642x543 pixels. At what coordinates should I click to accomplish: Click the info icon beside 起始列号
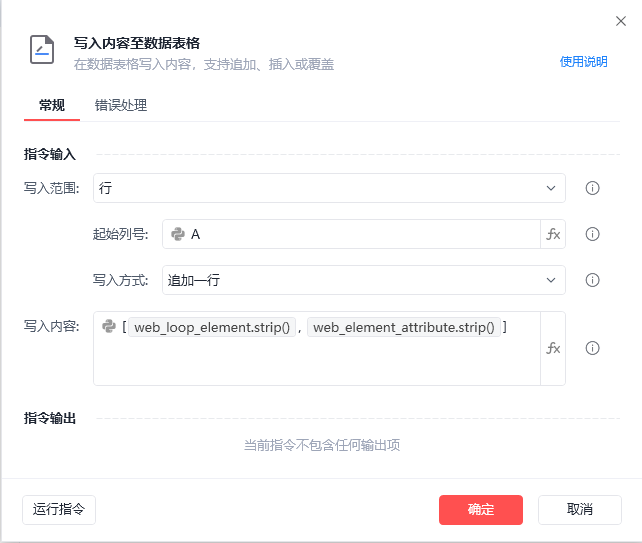click(592, 234)
